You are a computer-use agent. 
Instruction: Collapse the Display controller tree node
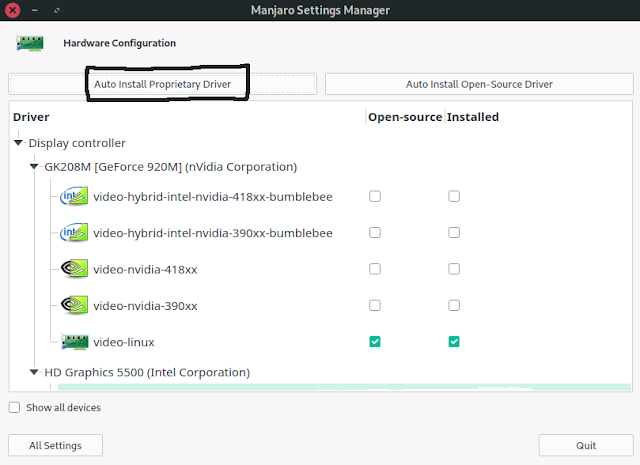(18, 143)
